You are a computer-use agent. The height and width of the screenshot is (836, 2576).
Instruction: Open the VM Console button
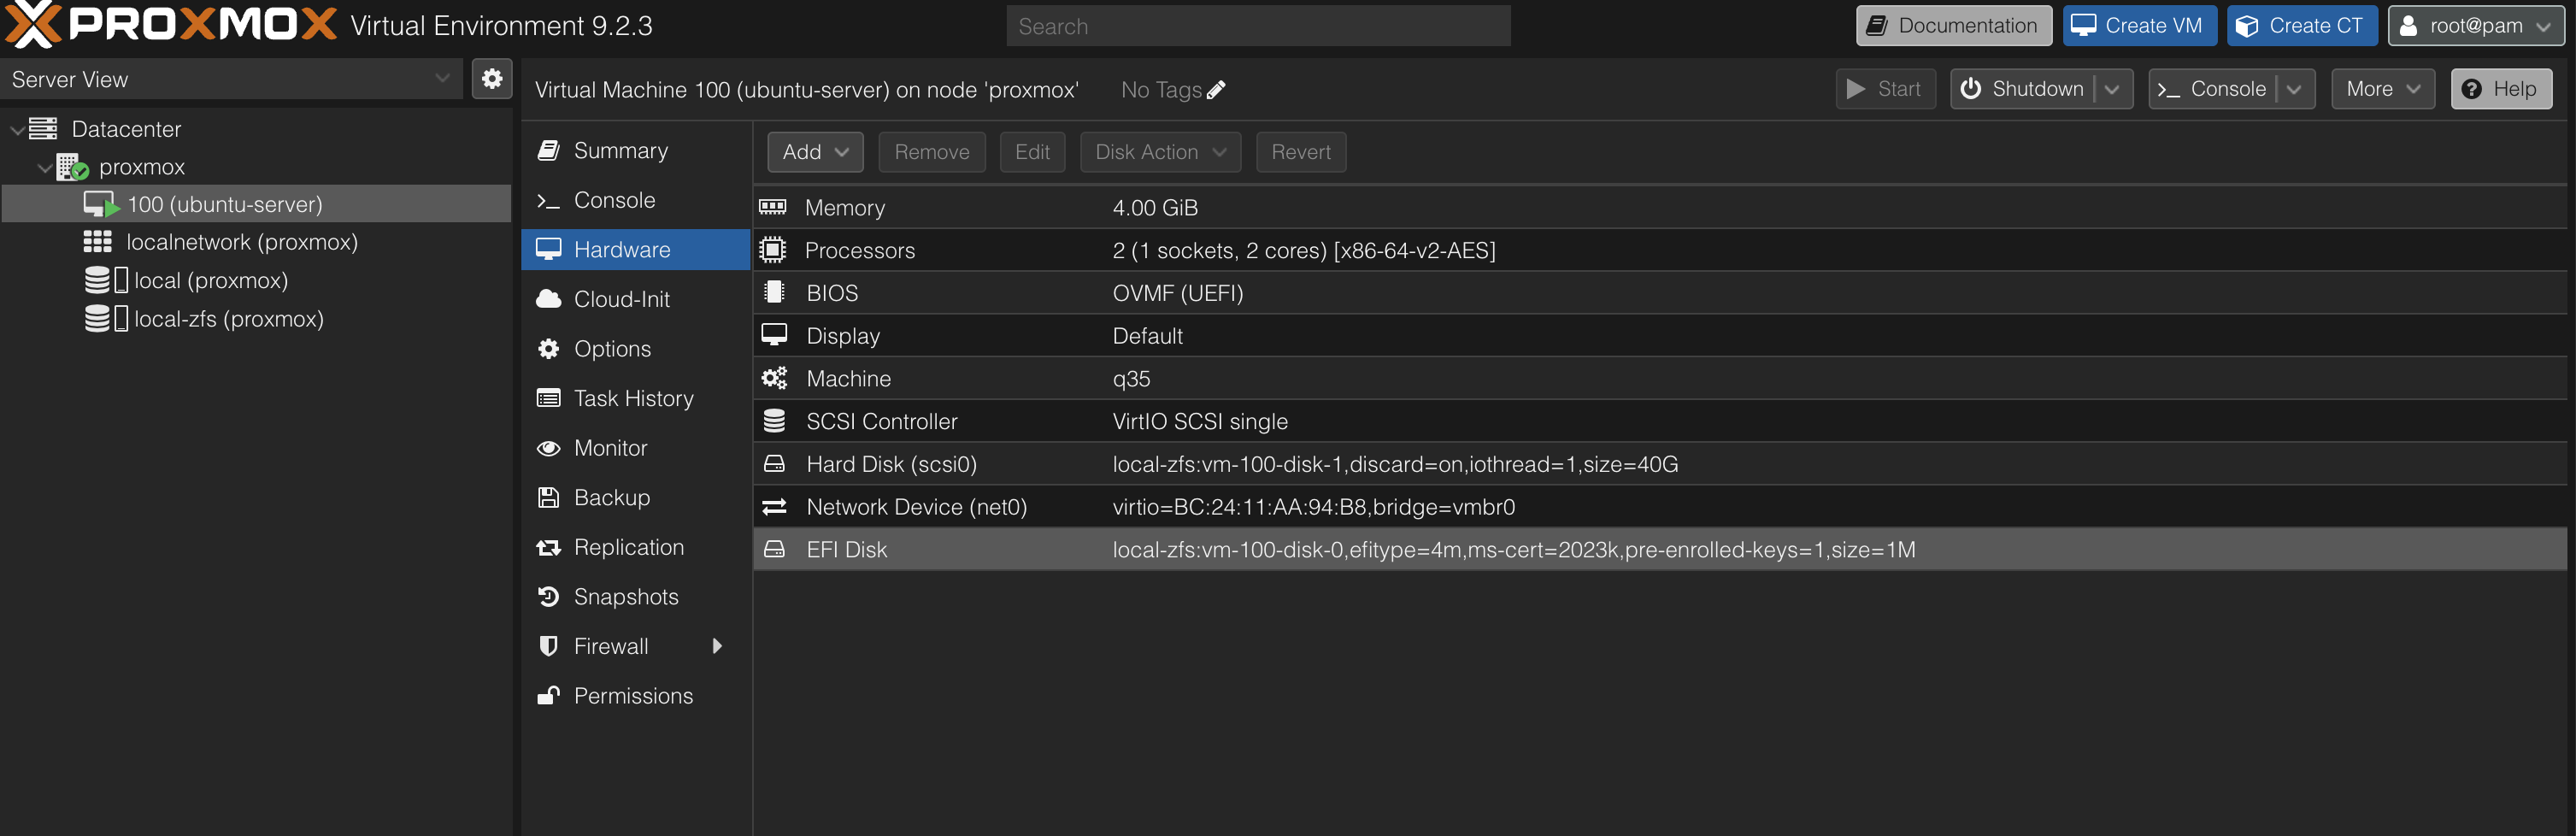[2213, 89]
